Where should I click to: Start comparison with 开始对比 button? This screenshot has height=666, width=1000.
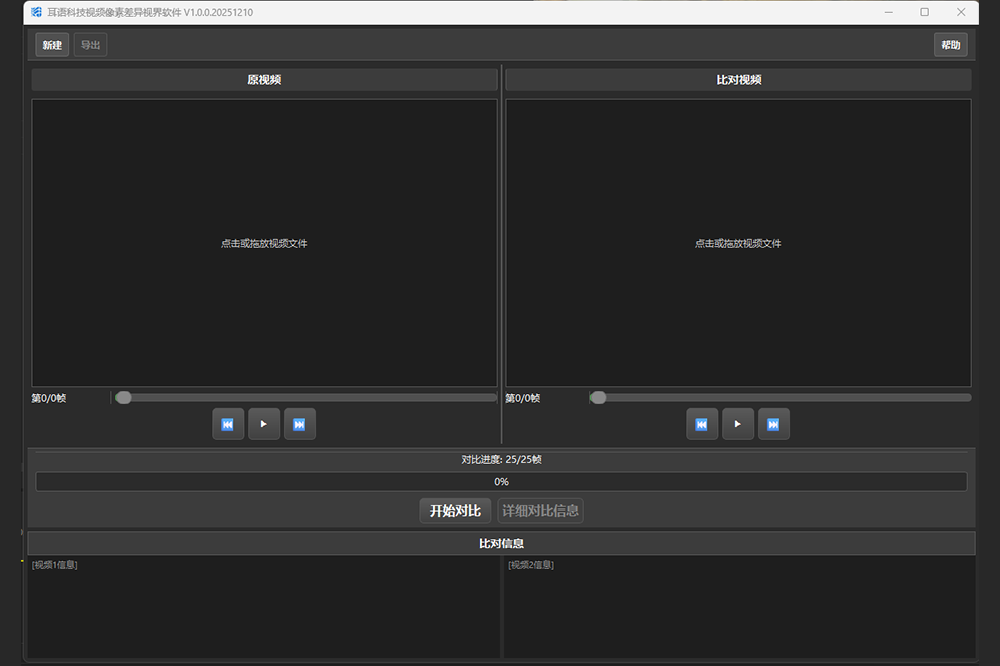click(x=455, y=511)
